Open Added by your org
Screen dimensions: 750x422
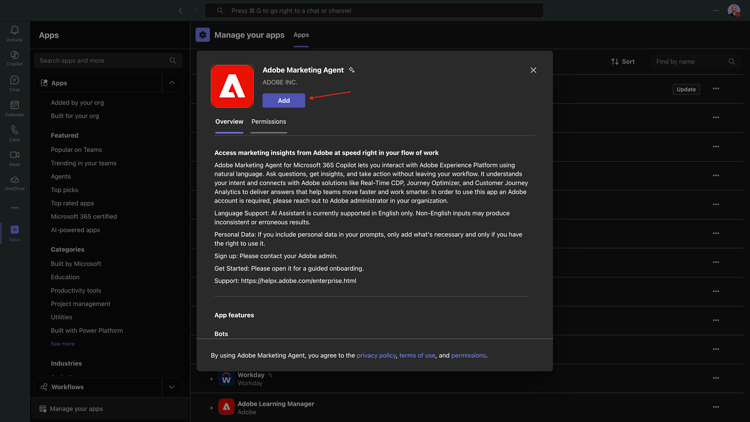(77, 102)
